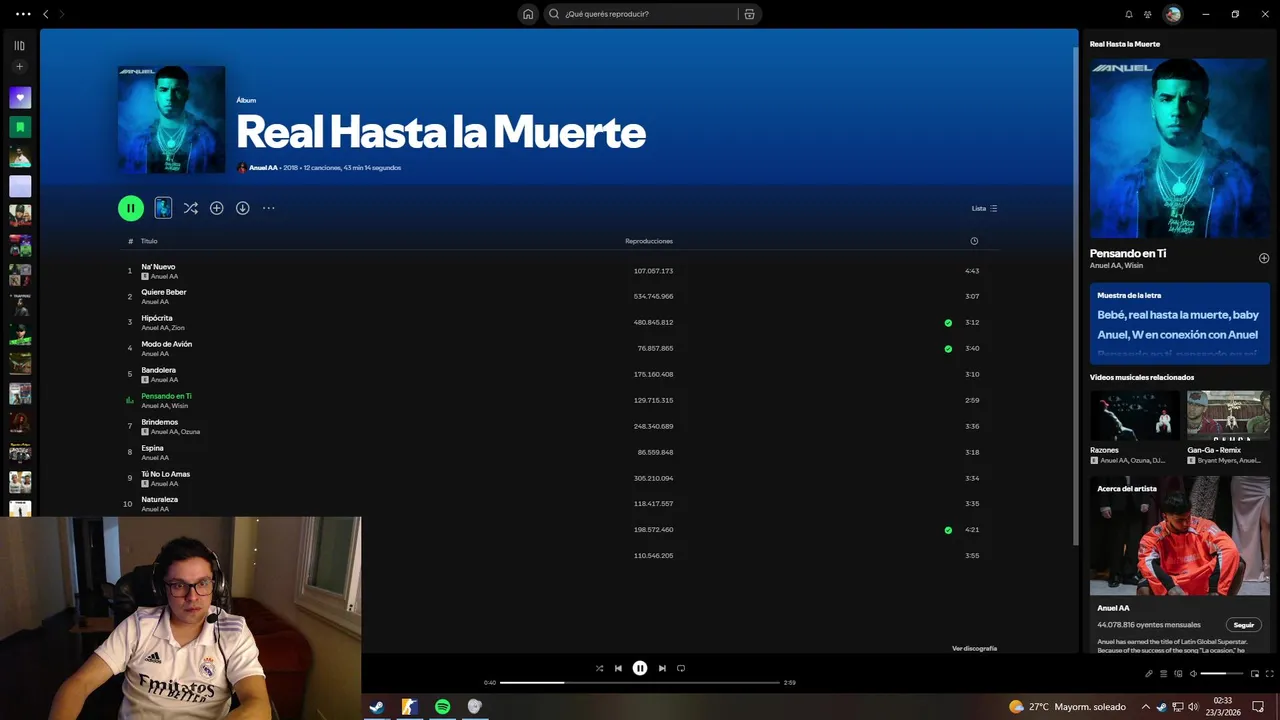Open Liked Songs purple heart playlist
This screenshot has height=720, width=1280.
pos(20,97)
